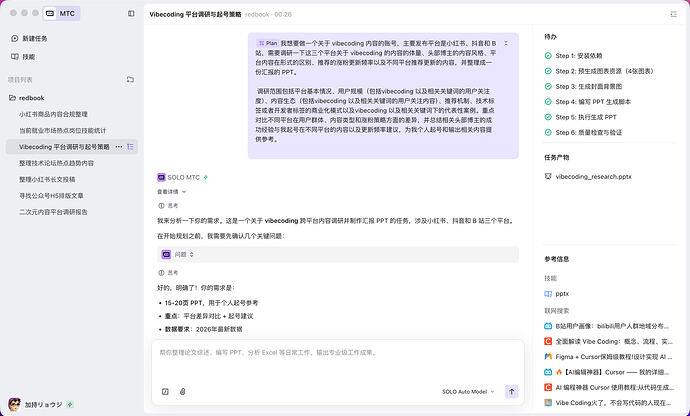690x416 pixels.
Task: Click the 项目列表 label
Action: 20,80
